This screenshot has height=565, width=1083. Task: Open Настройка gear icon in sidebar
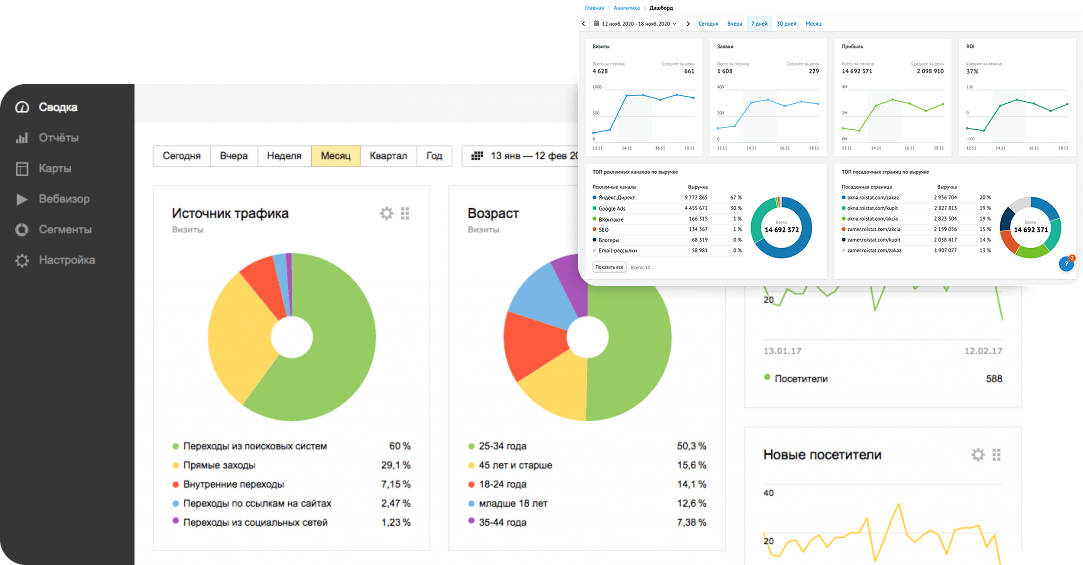22,260
